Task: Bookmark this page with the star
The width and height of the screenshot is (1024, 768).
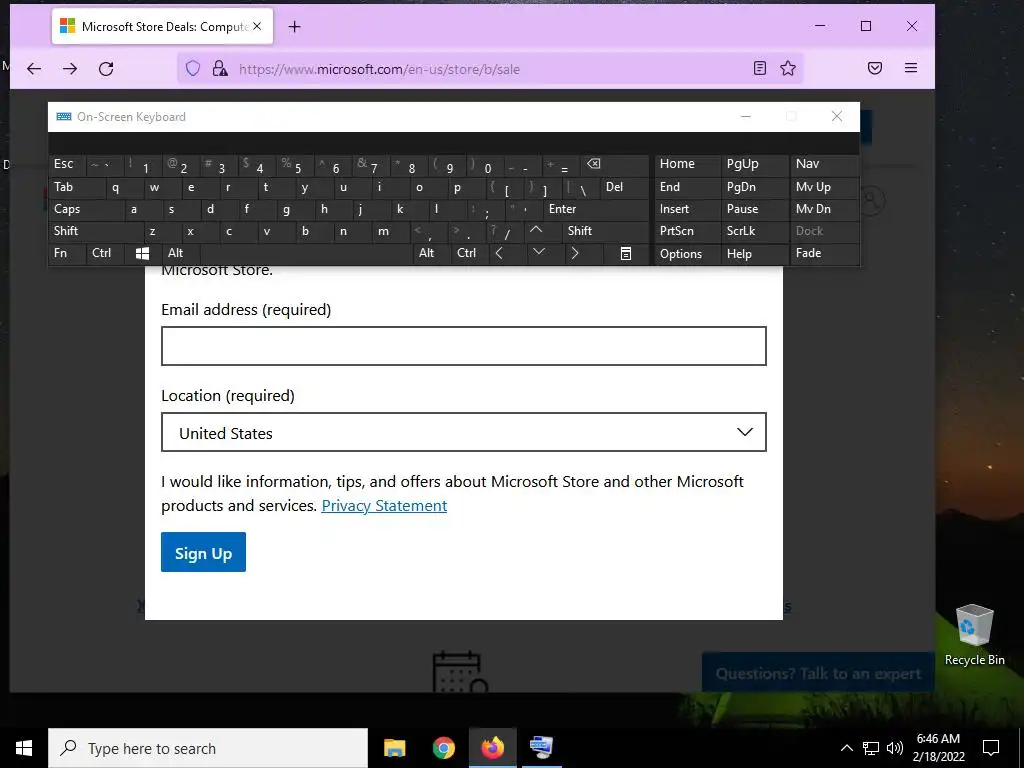Action: pyautogui.click(x=788, y=68)
